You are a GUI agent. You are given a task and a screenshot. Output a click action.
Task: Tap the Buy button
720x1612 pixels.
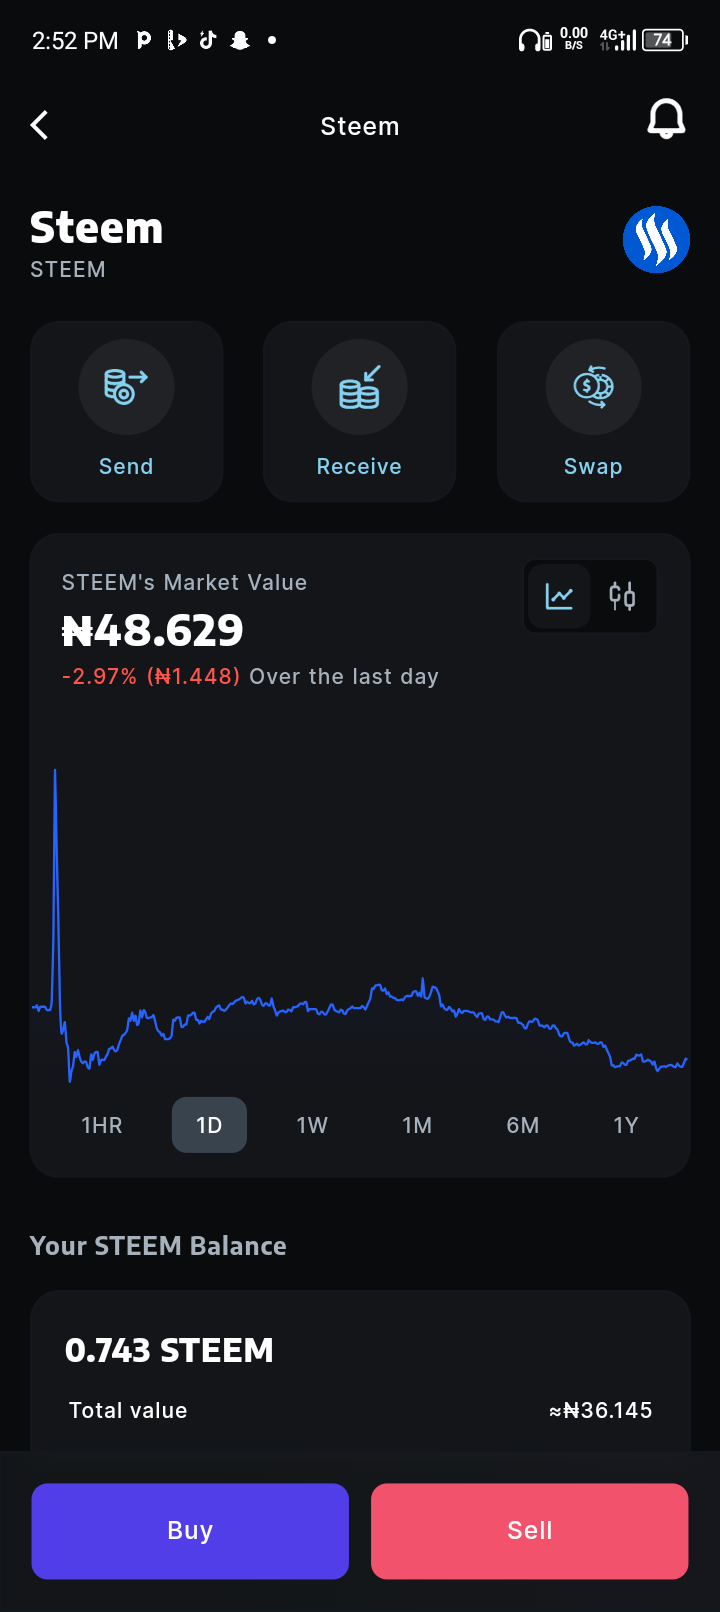190,1531
